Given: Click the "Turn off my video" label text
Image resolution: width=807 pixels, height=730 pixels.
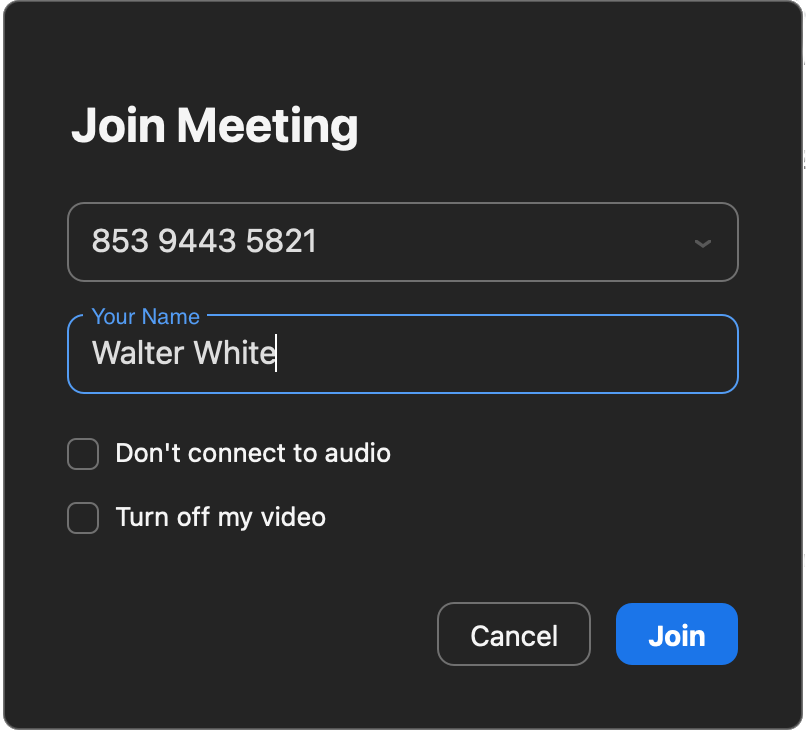Looking at the screenshot, I should [x=221, y=518].
